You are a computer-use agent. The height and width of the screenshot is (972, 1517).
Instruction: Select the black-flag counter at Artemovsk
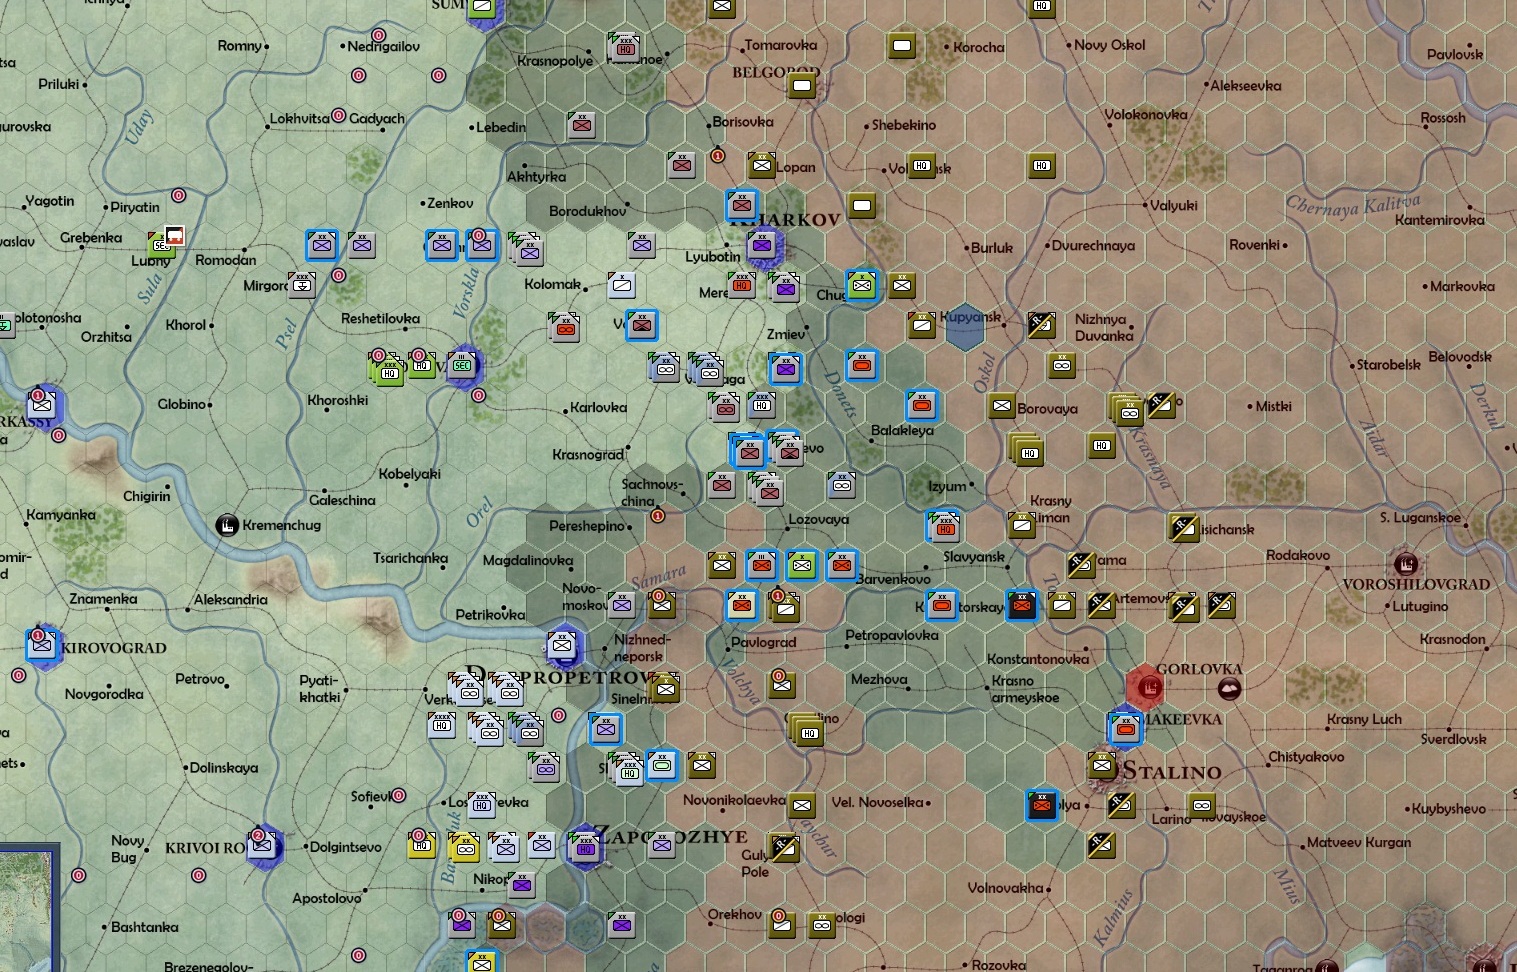point(1101,605)
